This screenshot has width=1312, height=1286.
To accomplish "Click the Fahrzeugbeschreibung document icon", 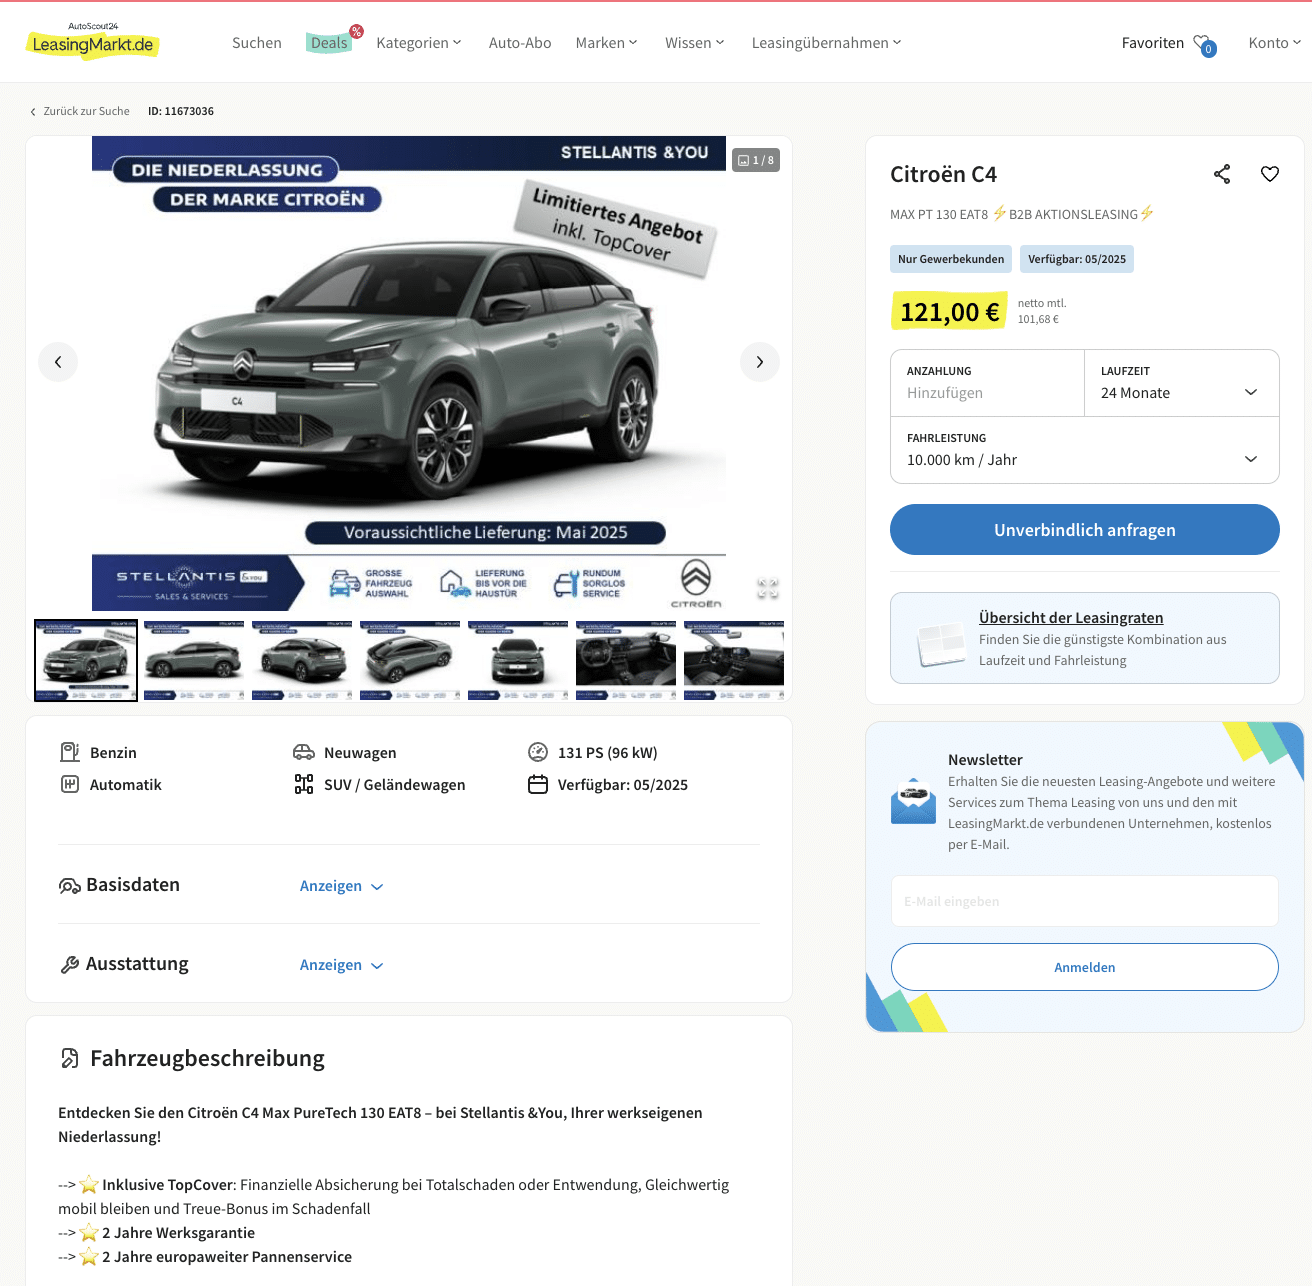I will [x=70, y=1058].
